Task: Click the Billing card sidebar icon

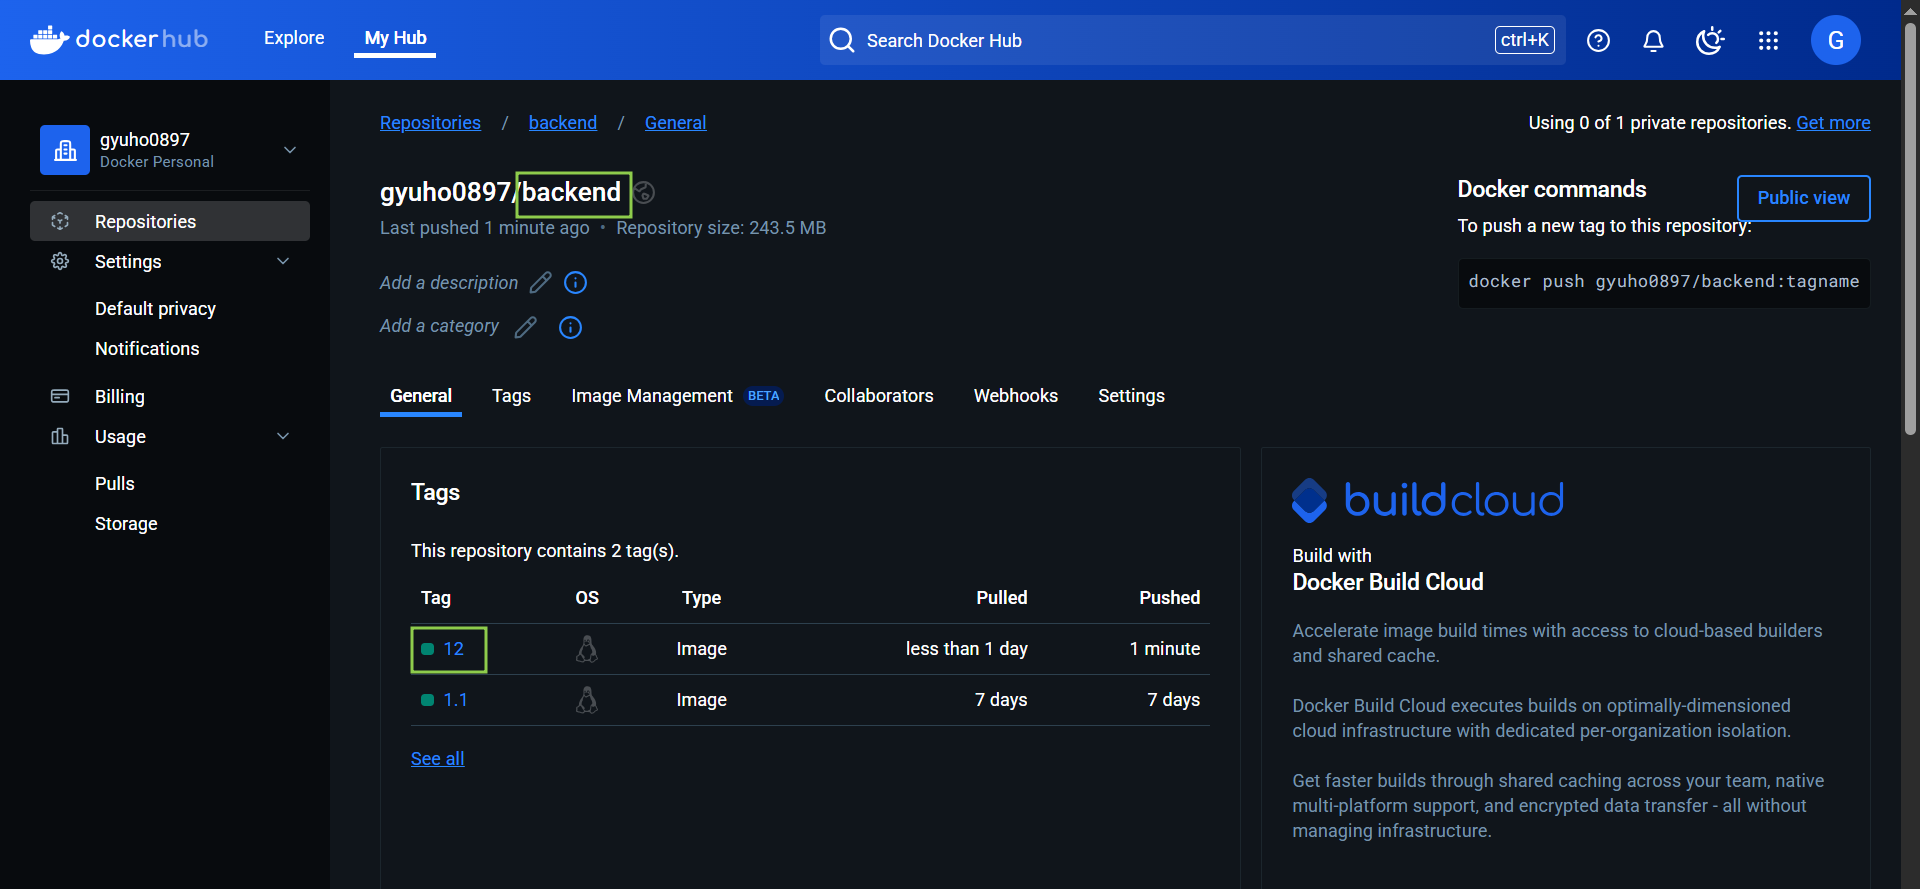Action: click(x=60, y=396)
